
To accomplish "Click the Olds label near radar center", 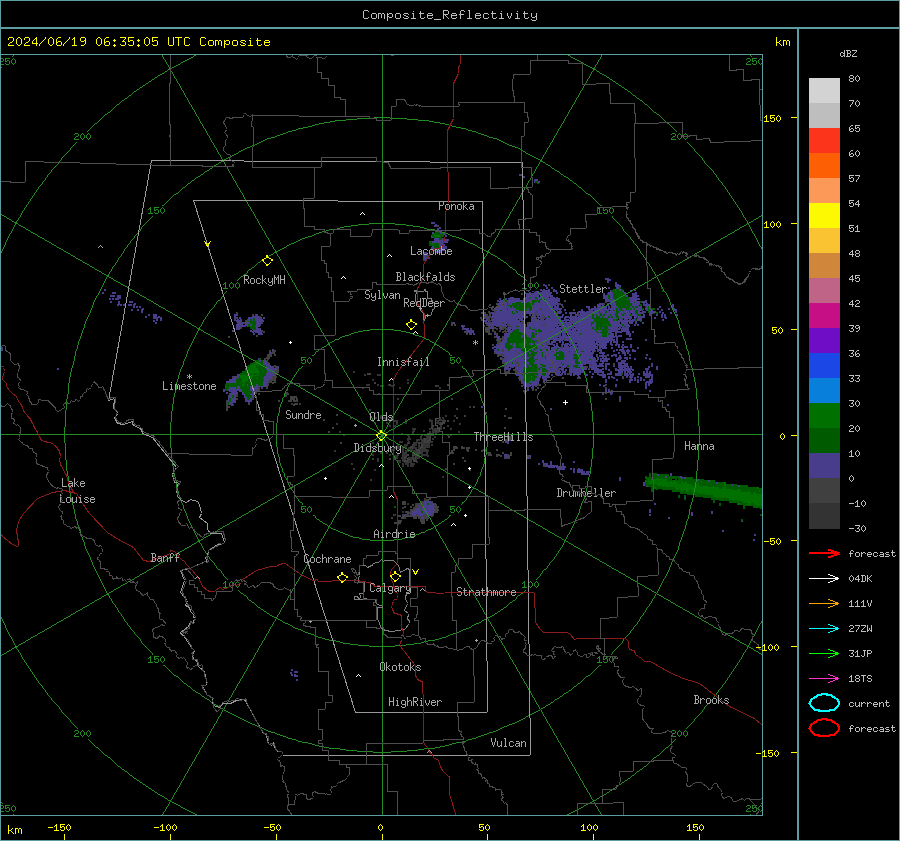I will (381, 417).
